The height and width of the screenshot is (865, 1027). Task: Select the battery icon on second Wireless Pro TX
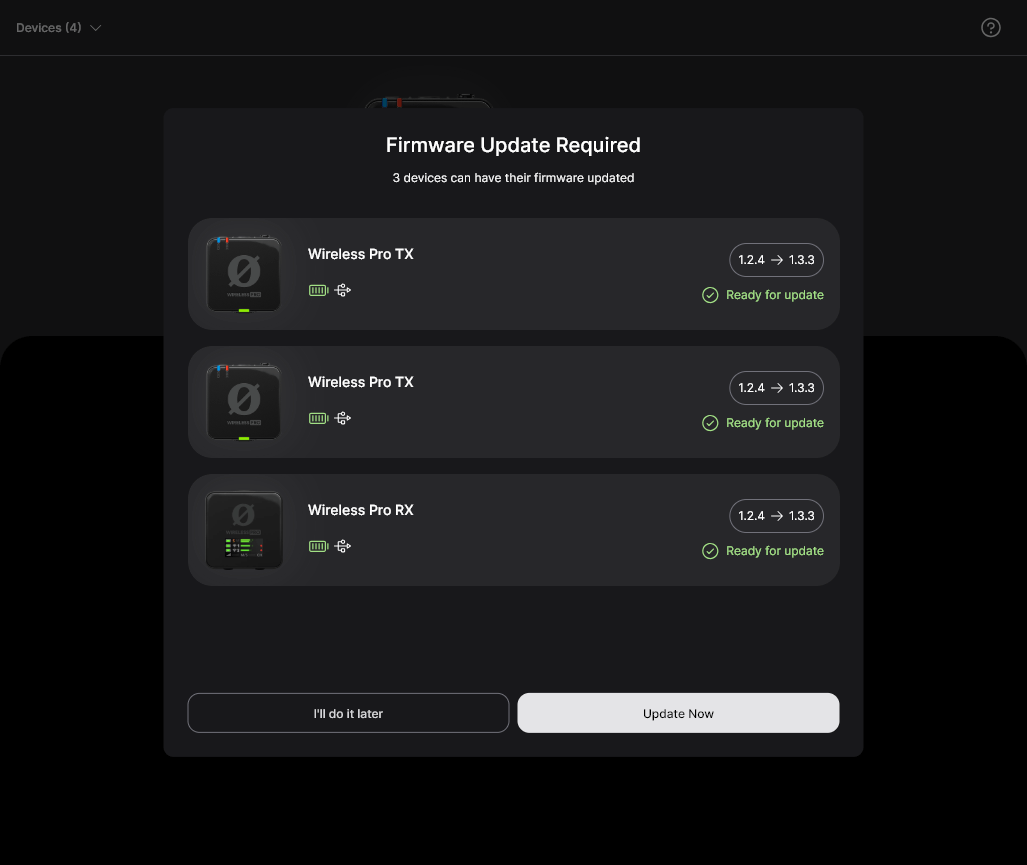pos(318,418)
